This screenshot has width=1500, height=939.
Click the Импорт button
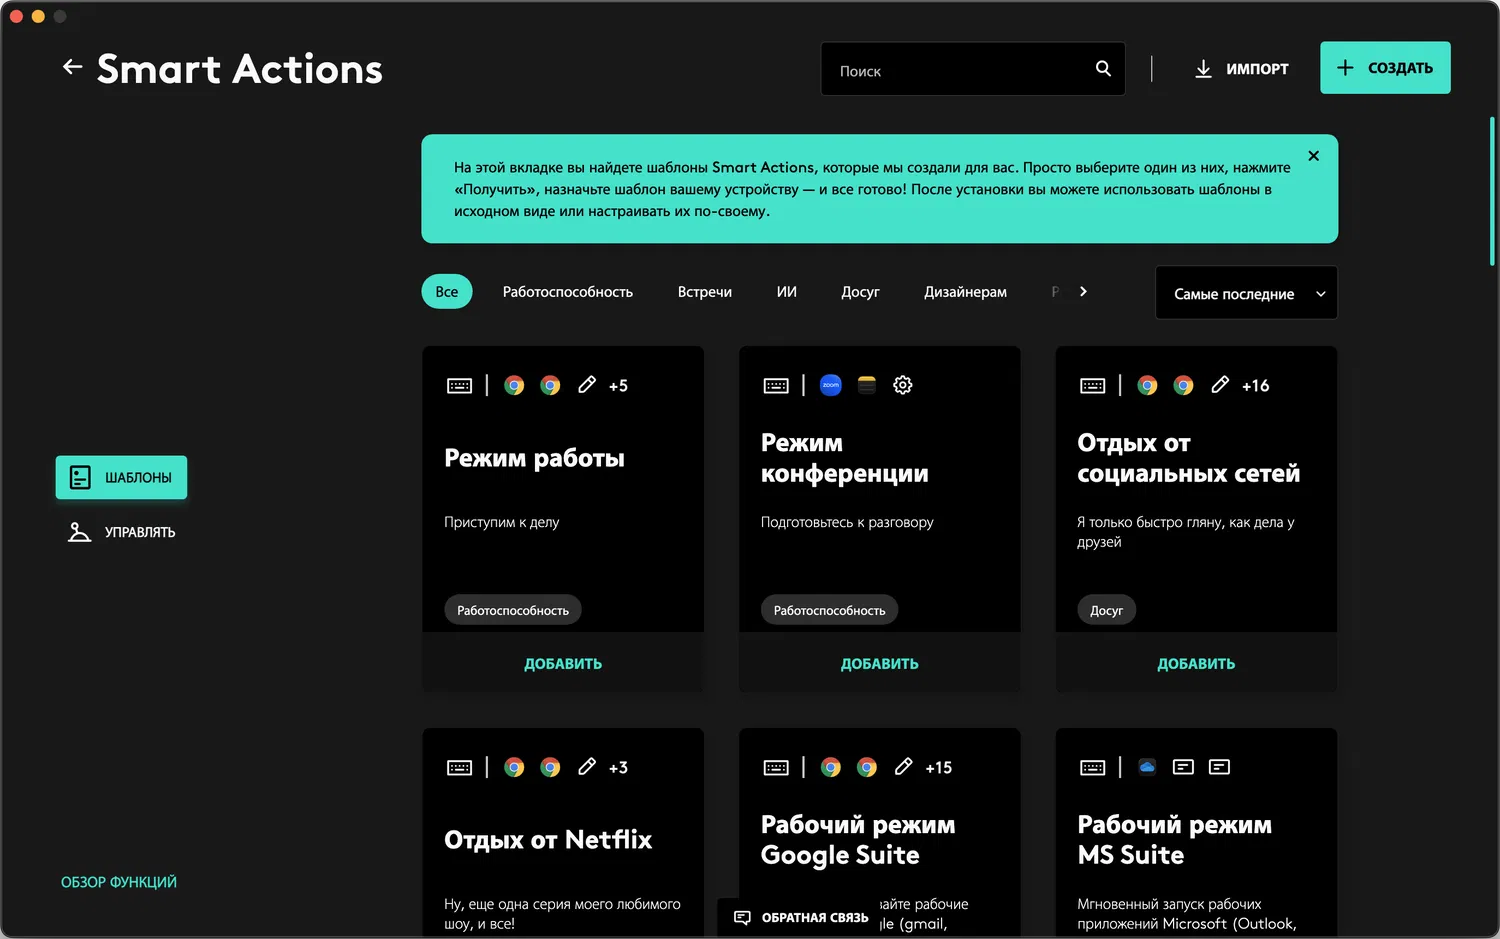[x=1241, y=69]
